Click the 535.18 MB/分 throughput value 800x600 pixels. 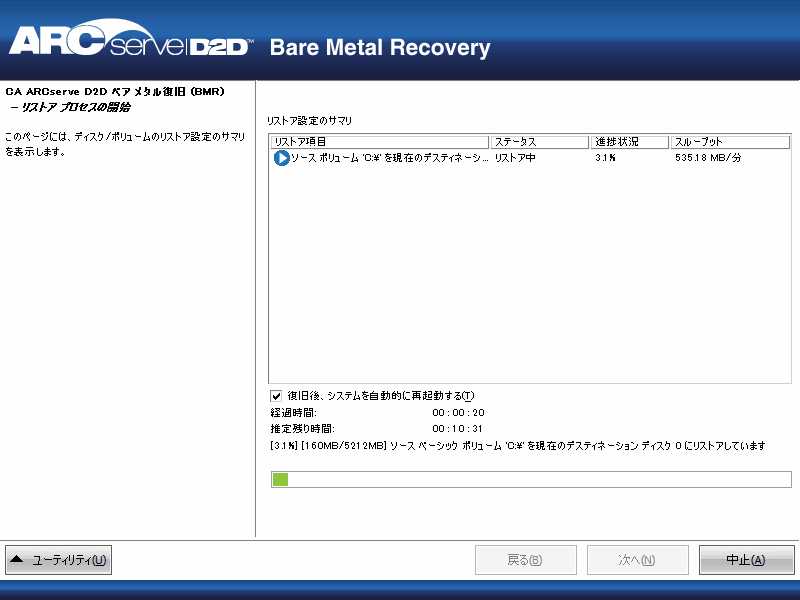tap(708, 158)
